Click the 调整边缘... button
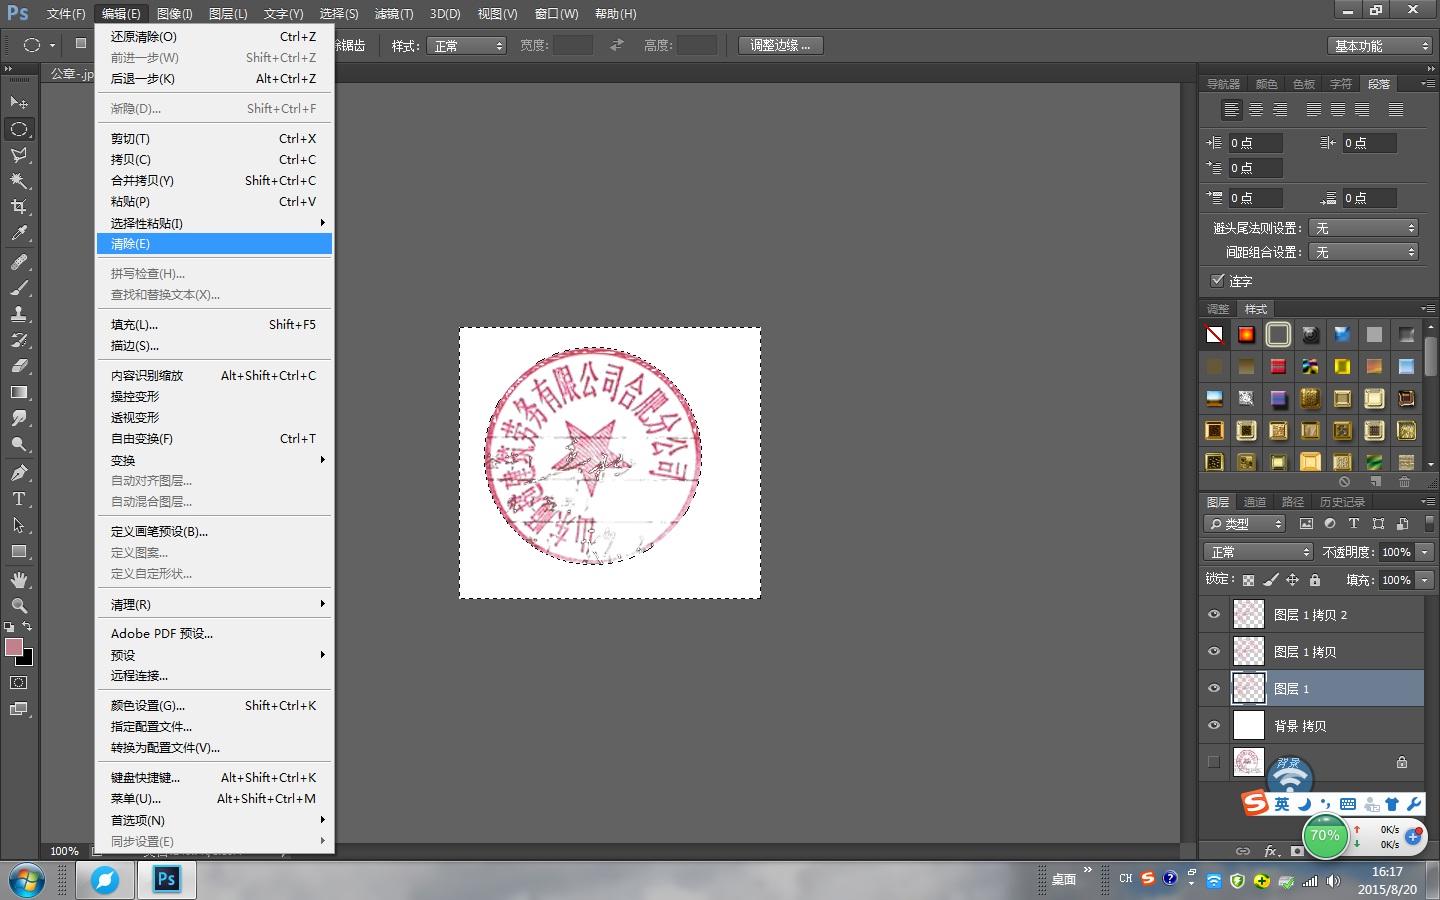The width and height of the screenshot is (1440, 900). tap(780, 45)
